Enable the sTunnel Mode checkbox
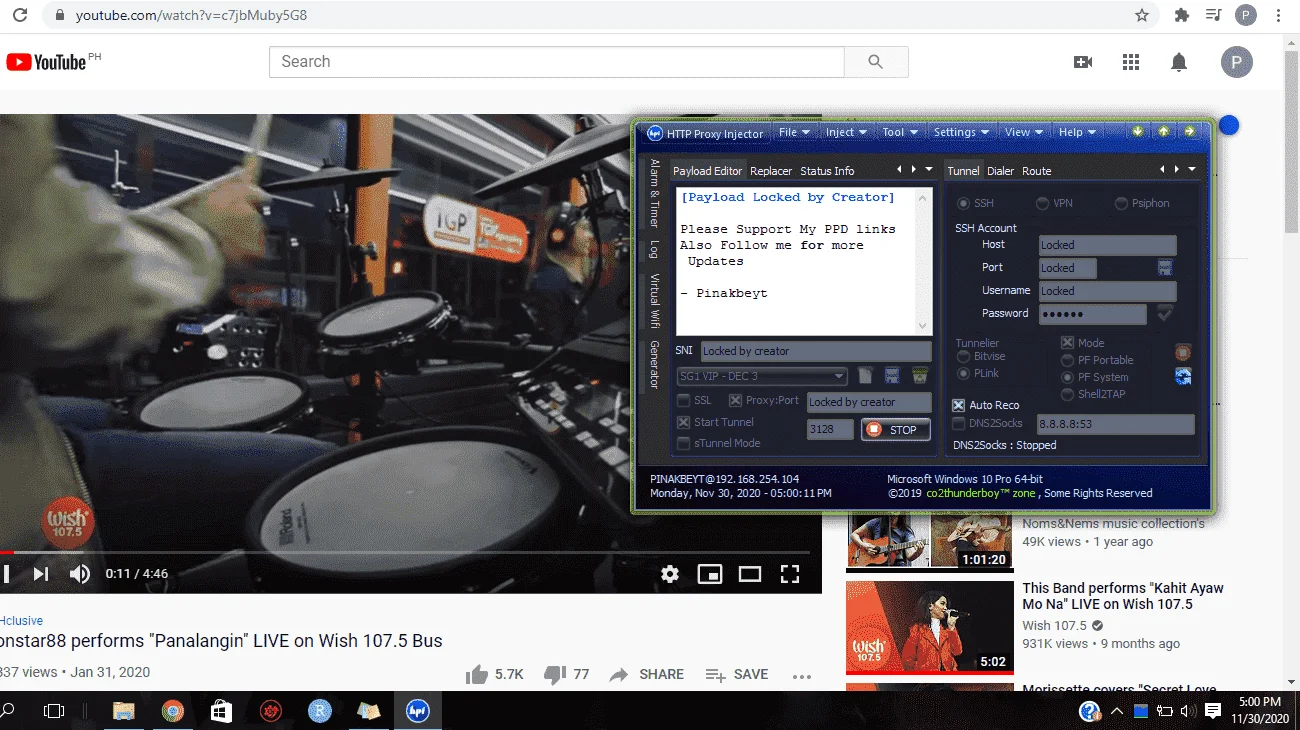This screenshot has width=1300, height=730. point(683,443)
